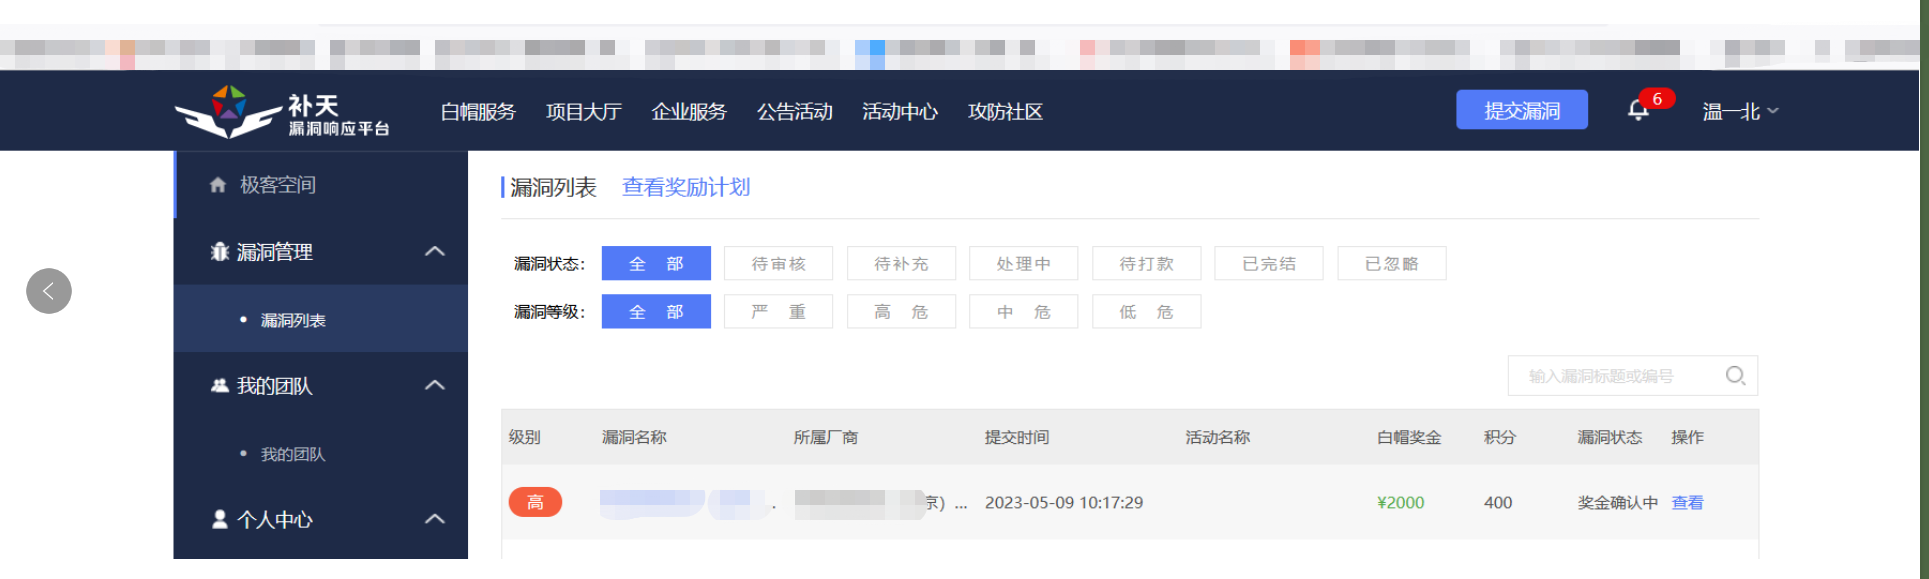The width and height of the screenshot is (1929, 579).
Task: Open 极客空间 in the sidebar
Action: click(321, 184)
